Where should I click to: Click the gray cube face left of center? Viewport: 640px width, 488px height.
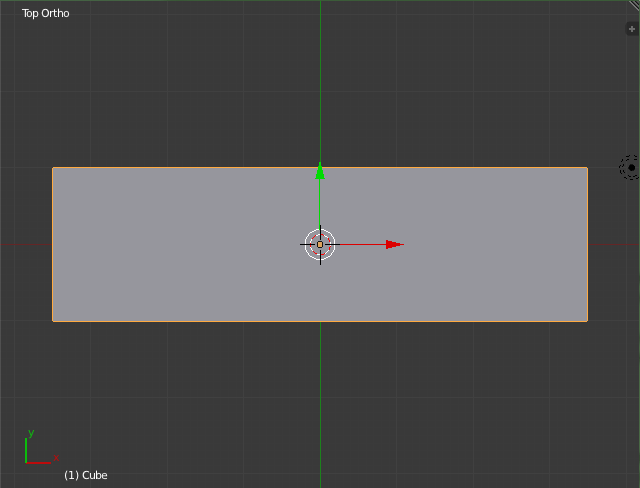click(180, 244)
